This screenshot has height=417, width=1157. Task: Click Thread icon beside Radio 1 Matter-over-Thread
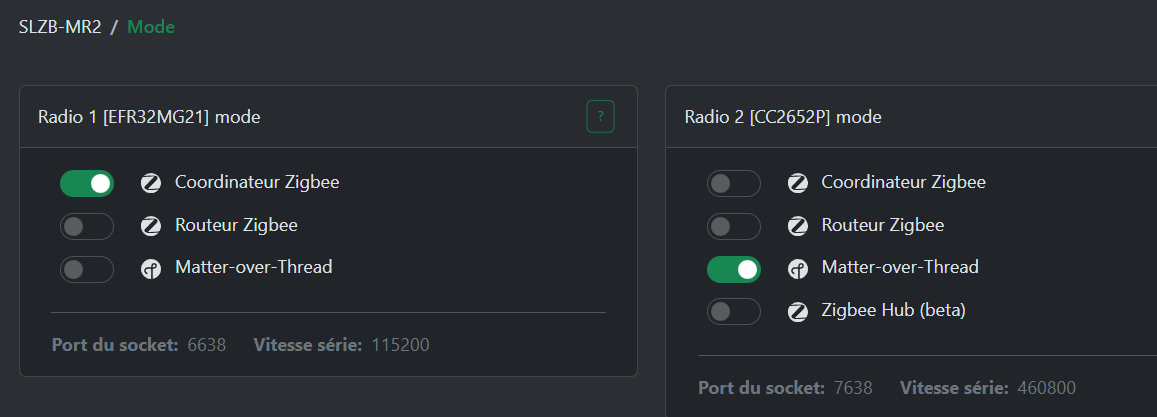click(x=151, y=269)
